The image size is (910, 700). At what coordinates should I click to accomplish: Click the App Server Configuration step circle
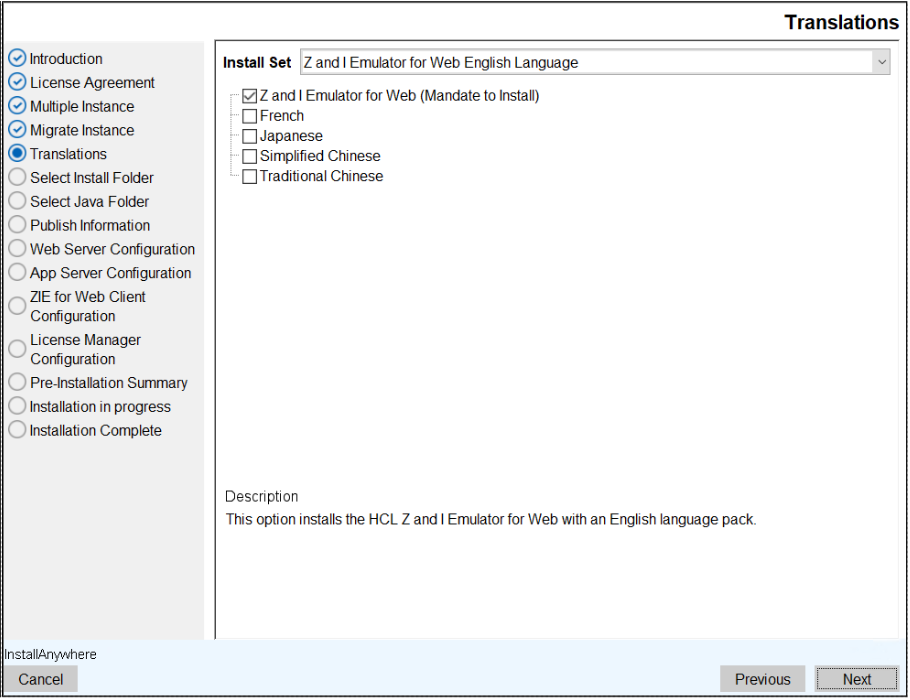click(17, 272)
